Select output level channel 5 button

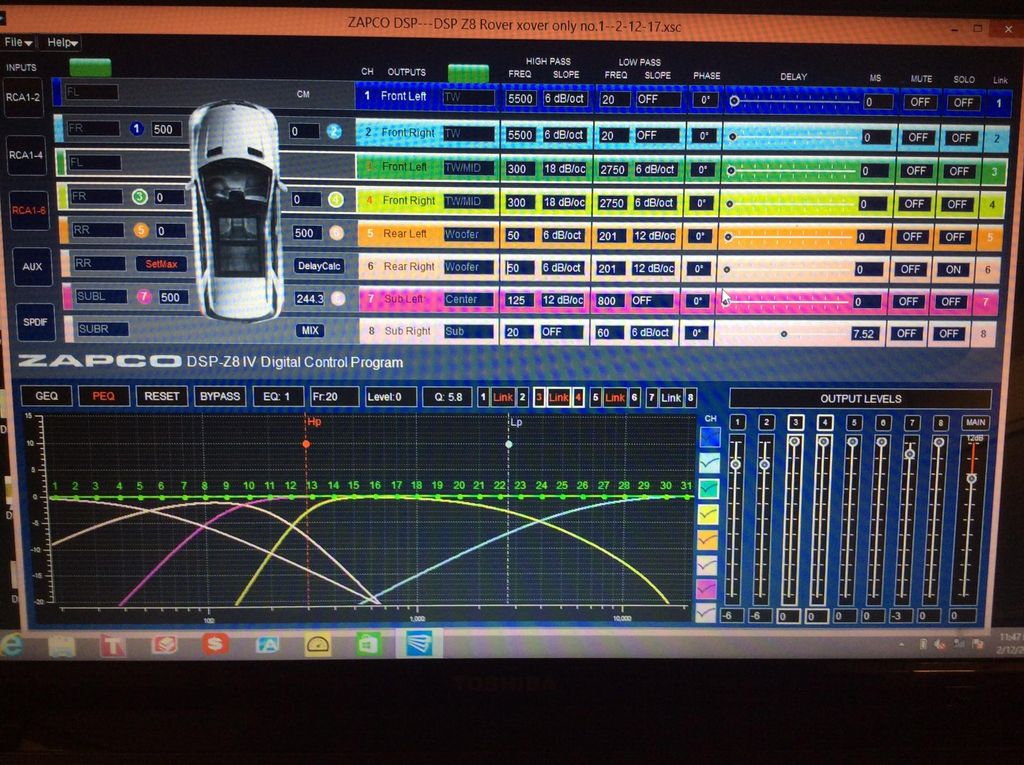pyautogui.click(x=854, y=422)
